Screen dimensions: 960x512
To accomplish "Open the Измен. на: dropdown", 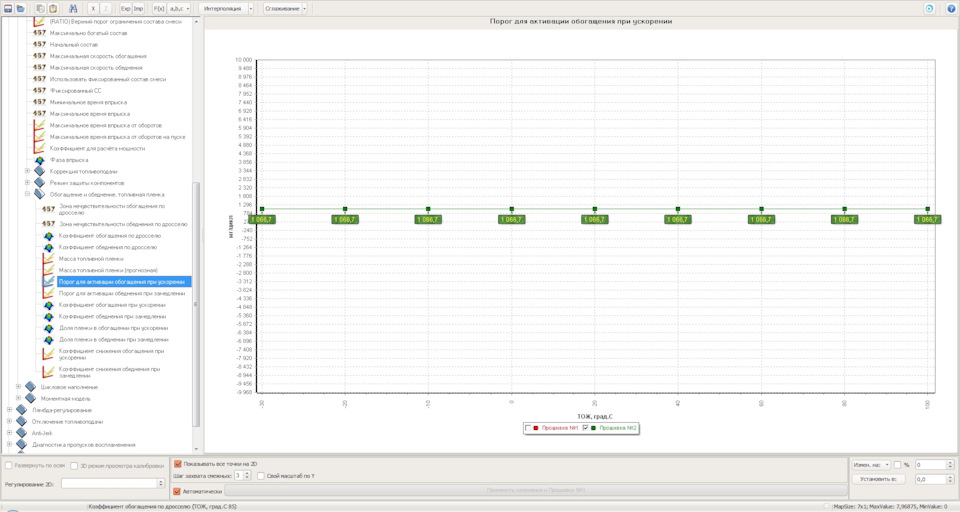I will click(871, 465).
